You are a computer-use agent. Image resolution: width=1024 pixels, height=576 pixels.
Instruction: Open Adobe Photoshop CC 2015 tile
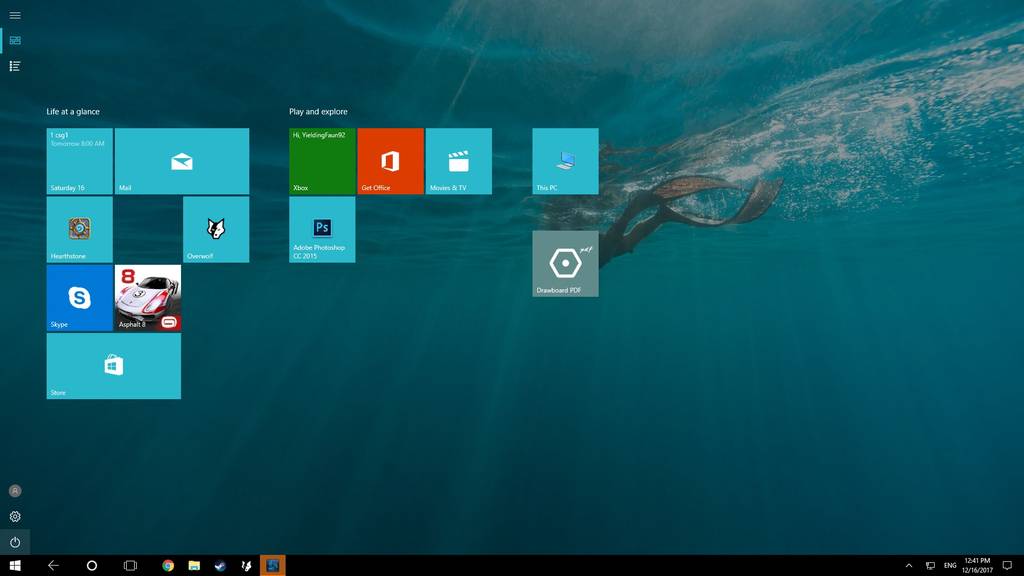pos(322,229)
